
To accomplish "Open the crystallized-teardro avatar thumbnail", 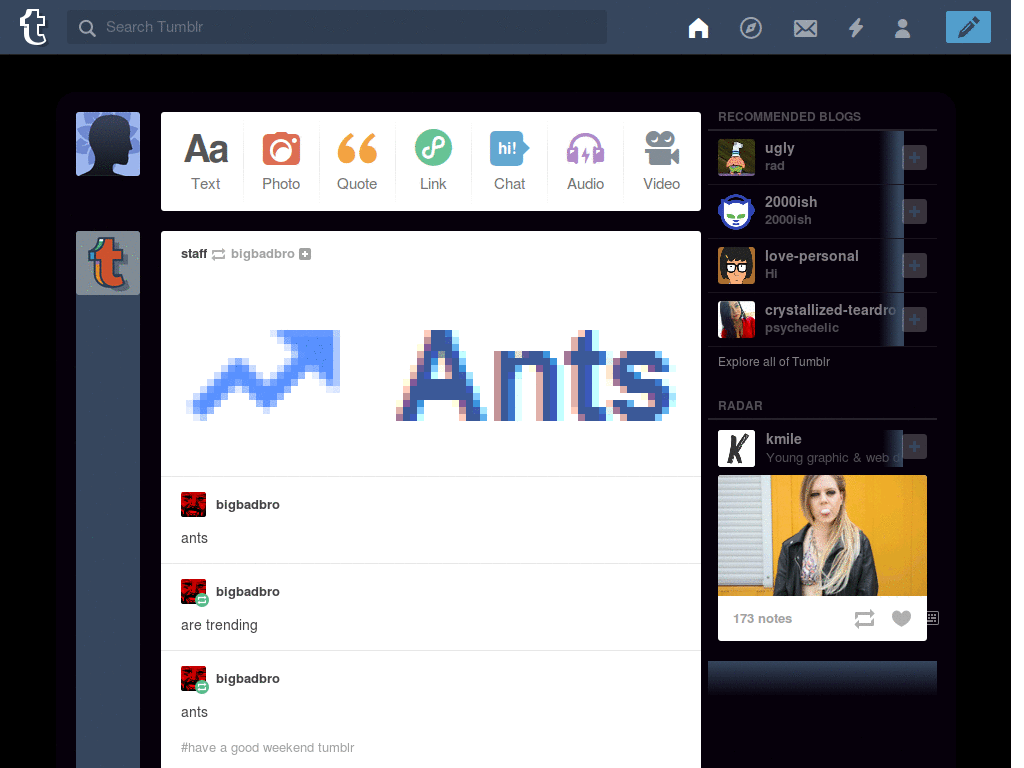I will click(x=736, y=319).
